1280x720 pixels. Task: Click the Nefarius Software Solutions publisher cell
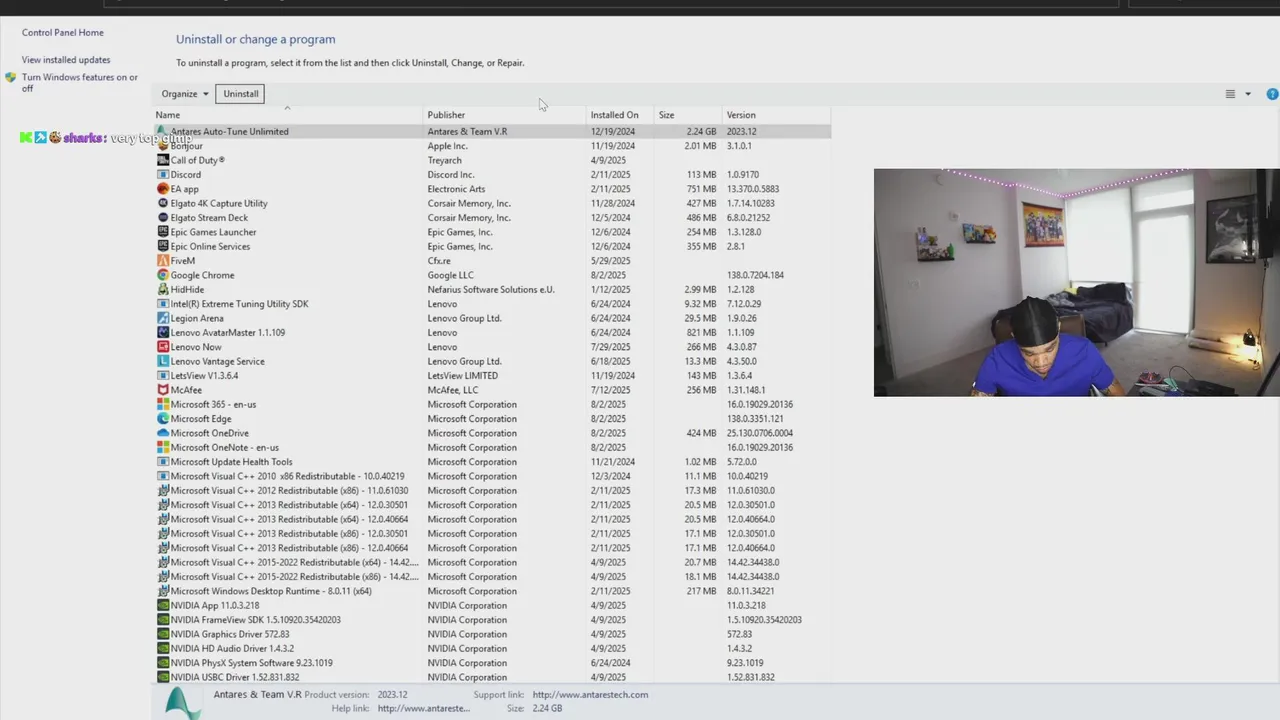pos(491,290)
